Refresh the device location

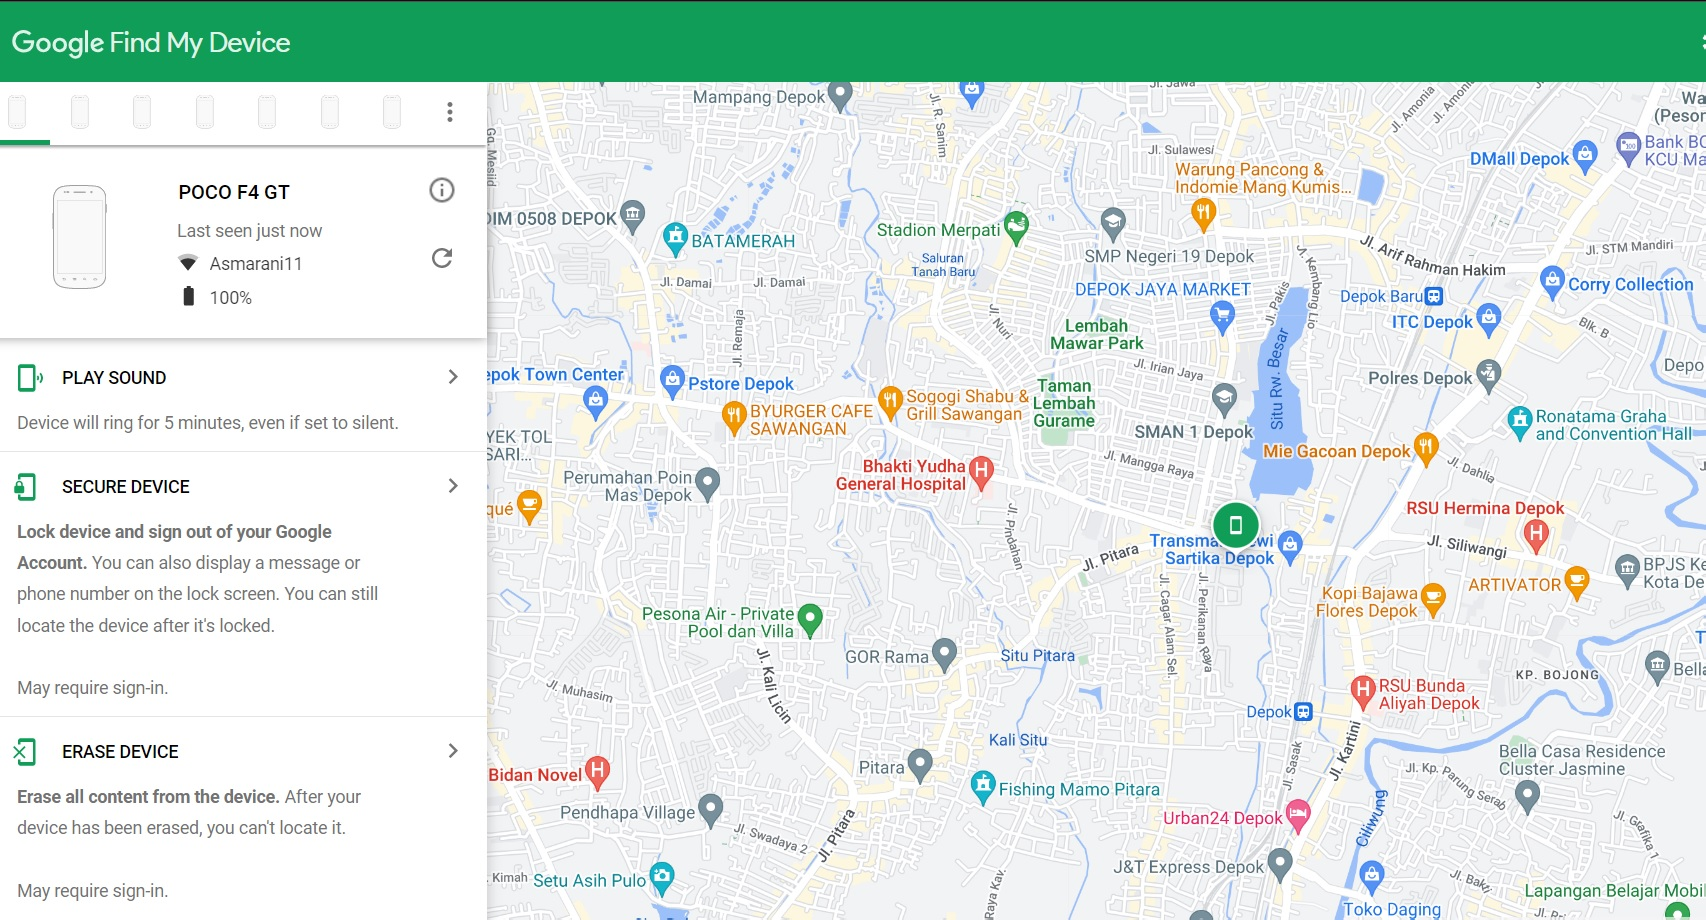point(442,258)
